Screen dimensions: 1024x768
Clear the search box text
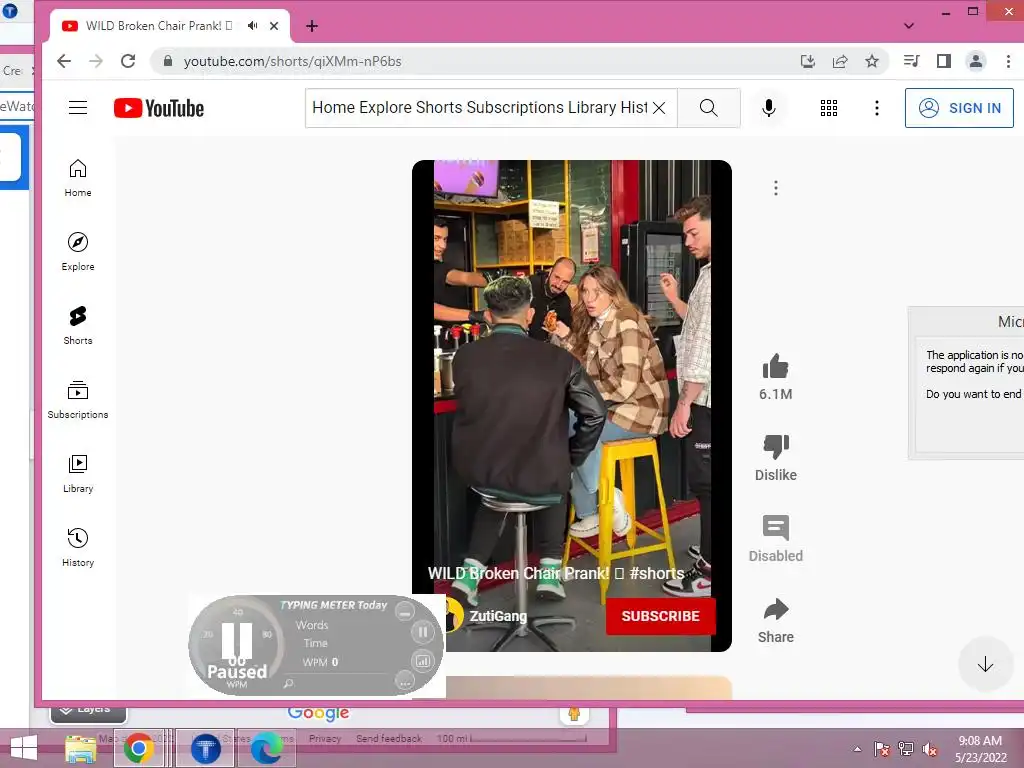[x=660, y=108]
